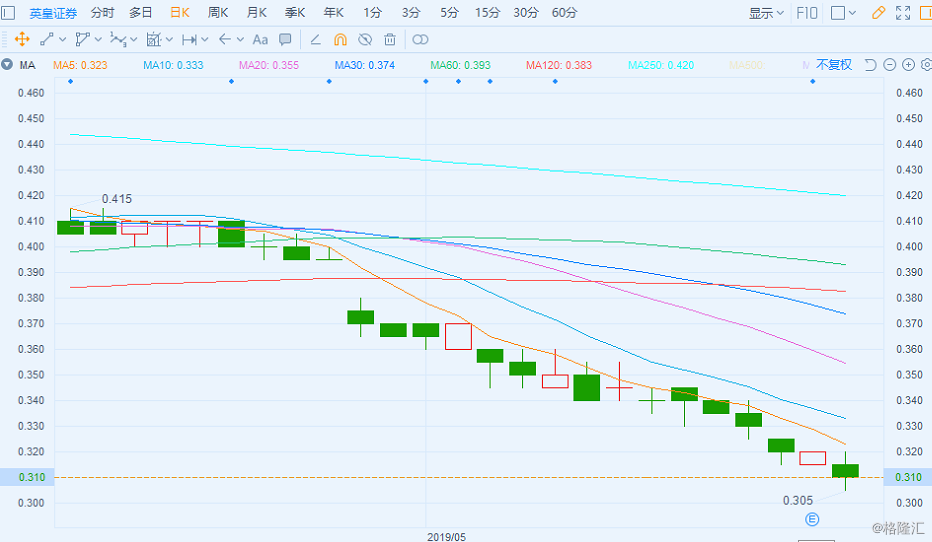
Task: Open the F10 company info
Action: tap(806, 13)
